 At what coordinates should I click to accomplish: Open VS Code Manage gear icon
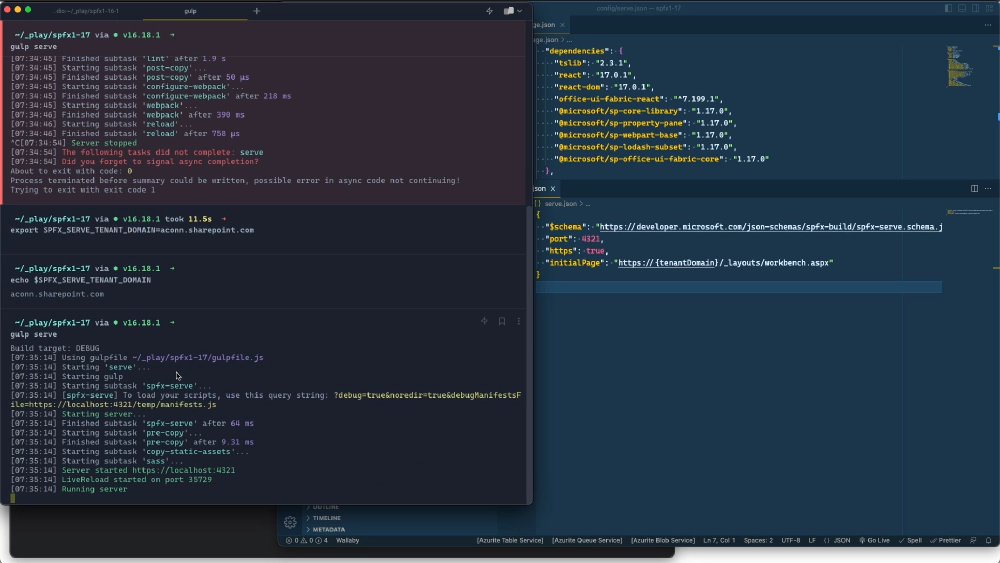(290, 522)
